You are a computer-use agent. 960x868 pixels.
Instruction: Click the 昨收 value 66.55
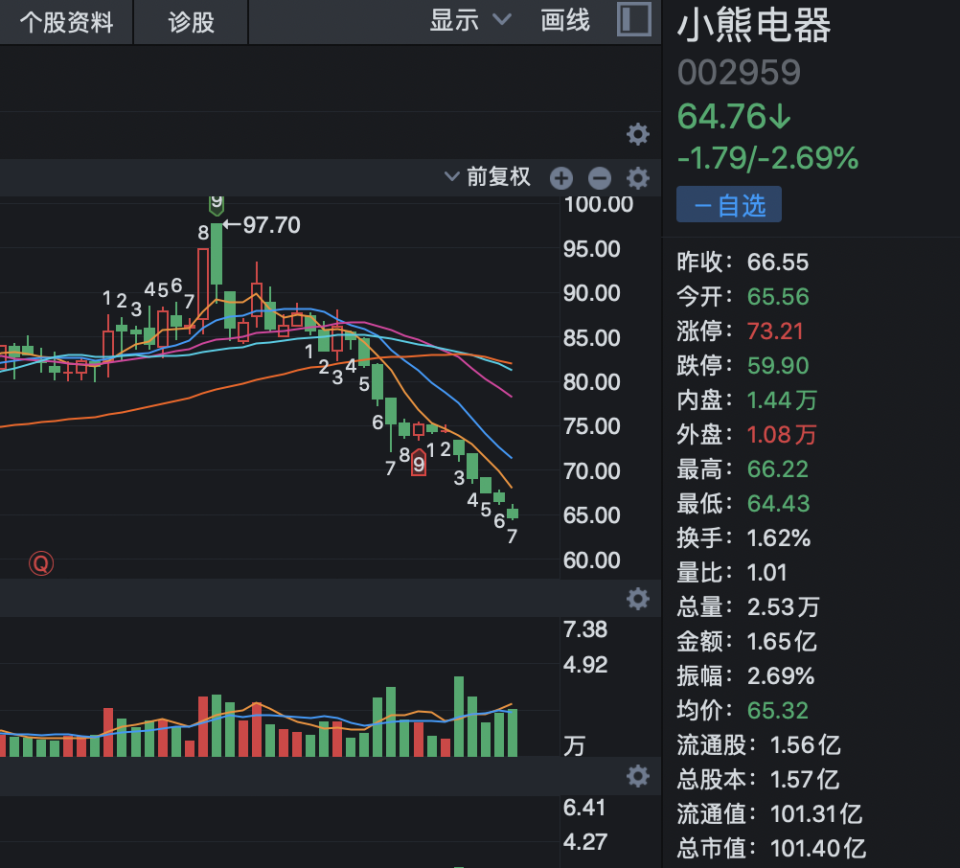pyautogui.click(x=778, y=262)
